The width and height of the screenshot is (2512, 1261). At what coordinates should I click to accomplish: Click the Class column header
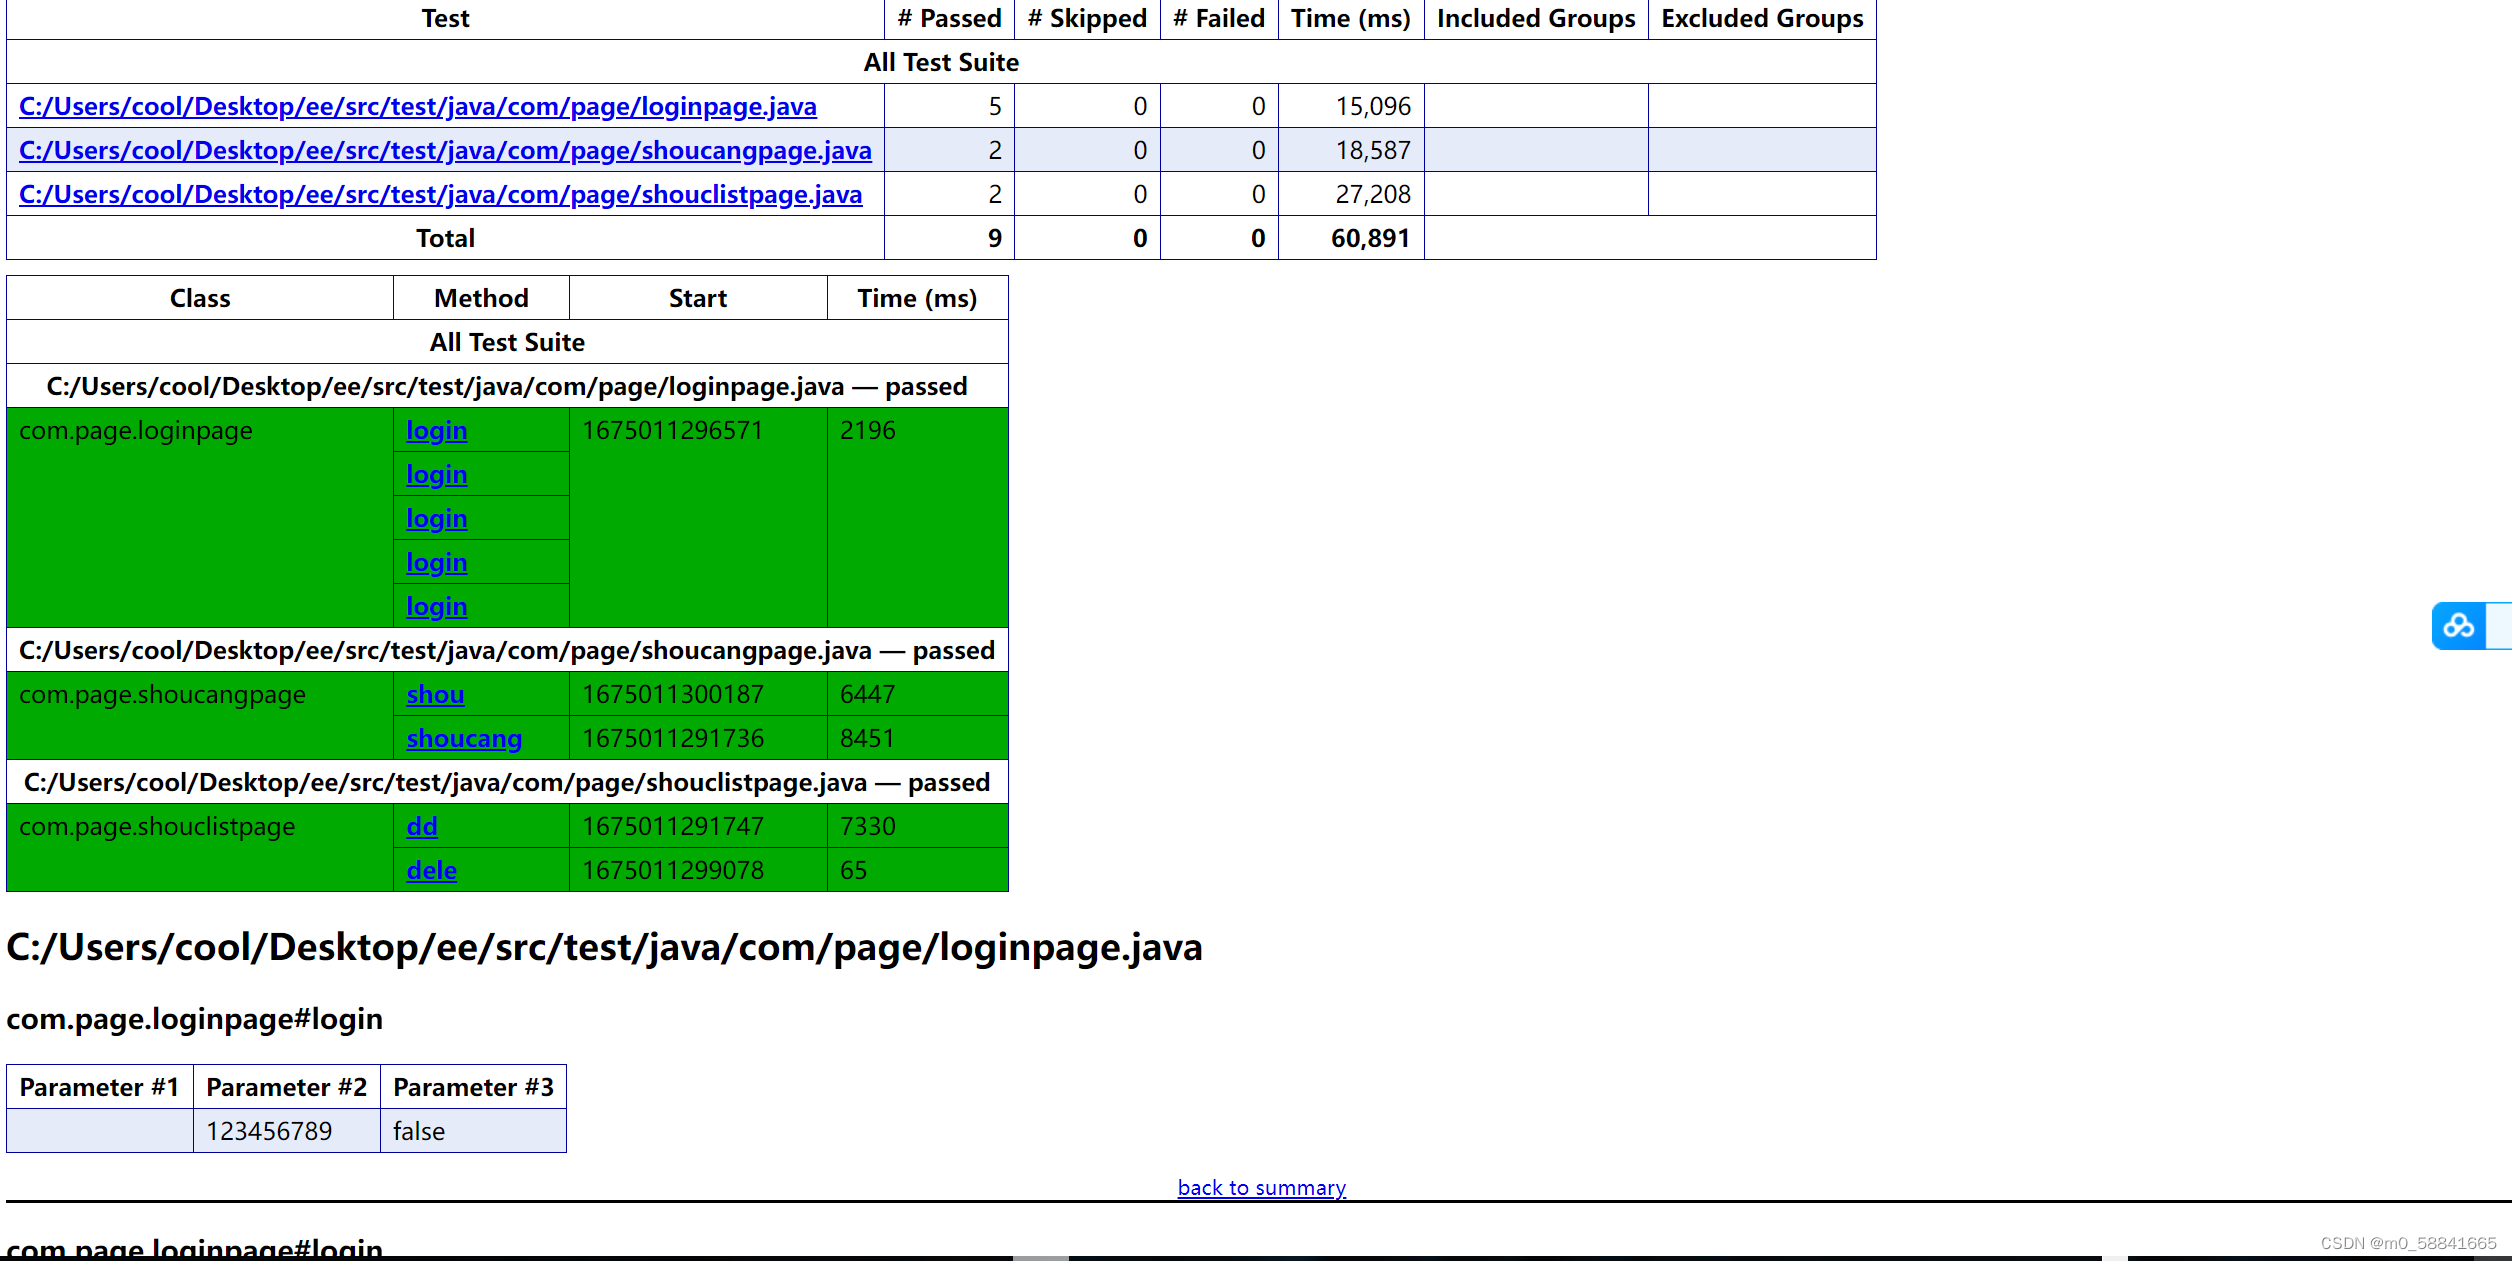point(200,298)
